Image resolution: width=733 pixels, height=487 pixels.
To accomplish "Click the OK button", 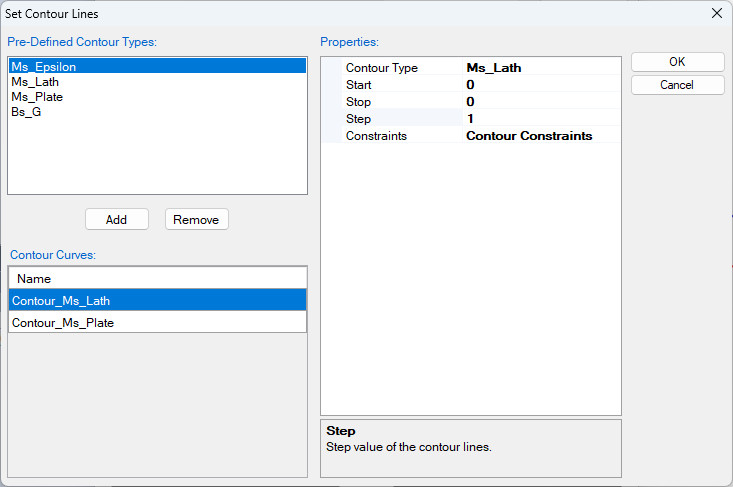I will (x=677, y=62).
